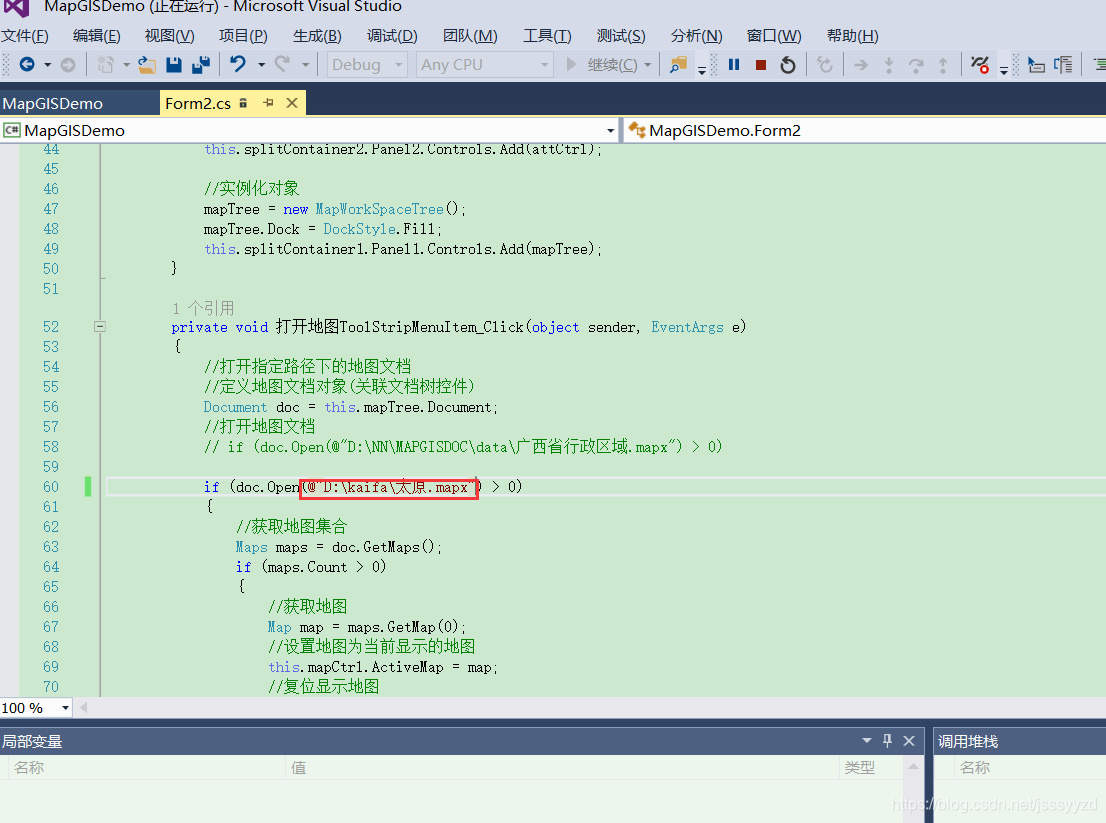Open the 生成(B) menu

[x=317, y=36]
